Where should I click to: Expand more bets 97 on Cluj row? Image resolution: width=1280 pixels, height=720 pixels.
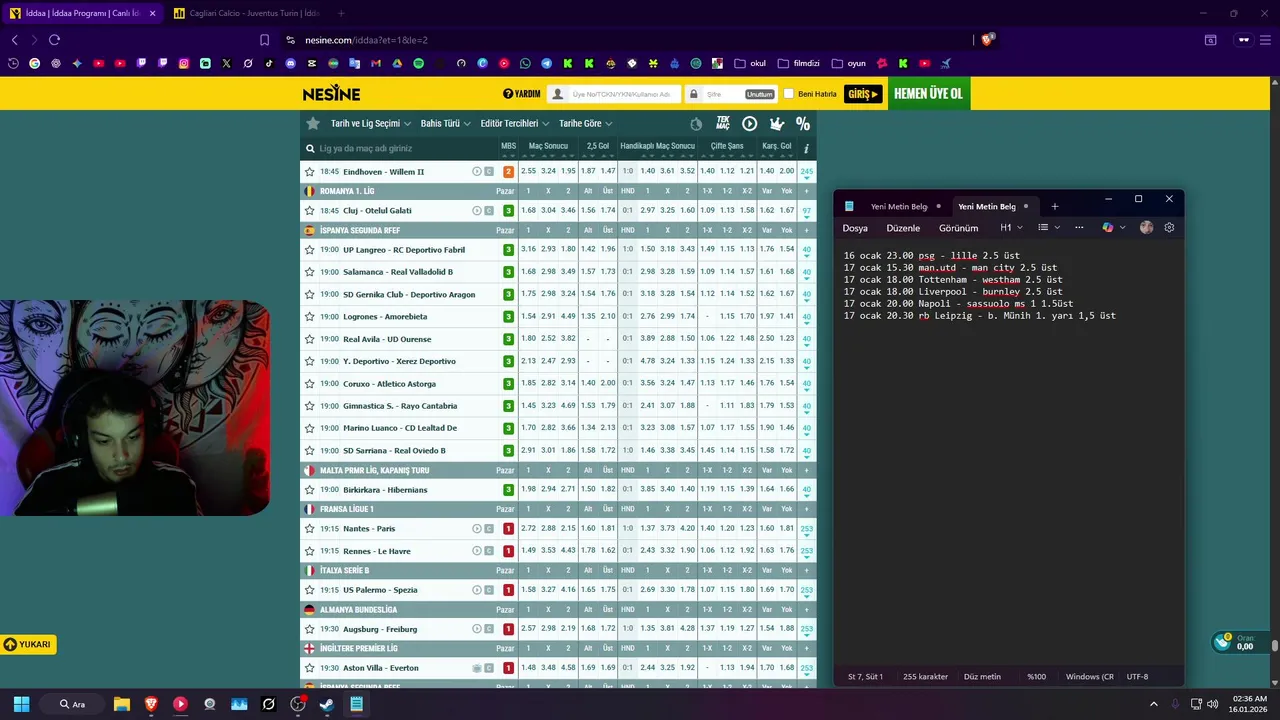(806, 211)
